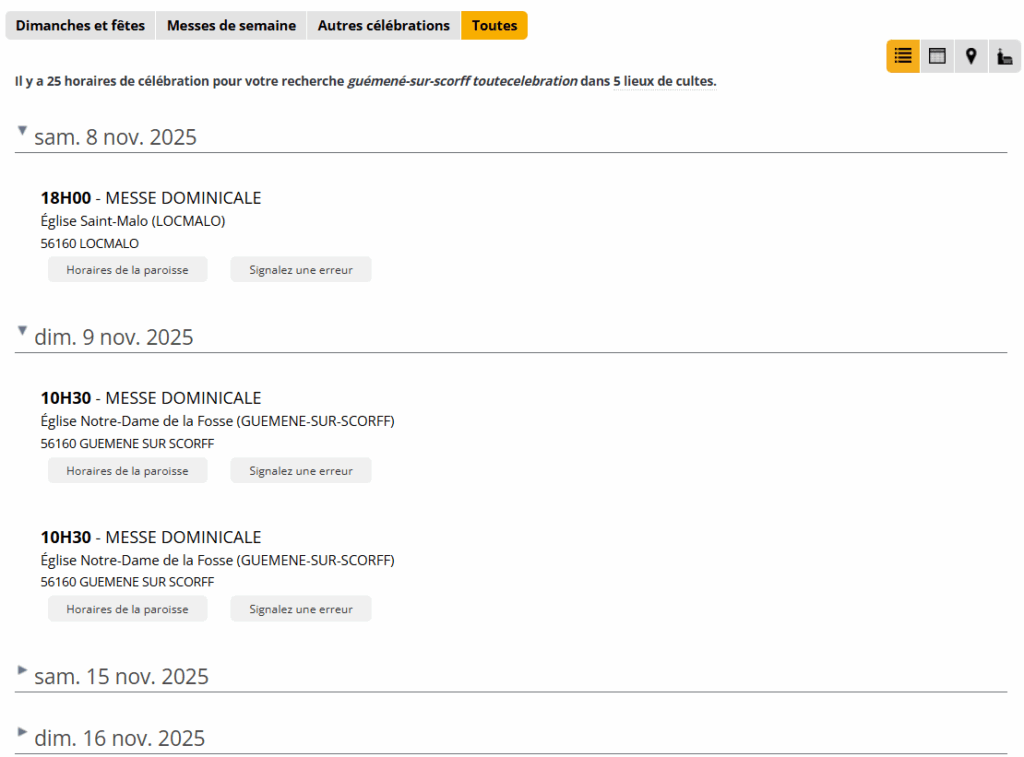Open parish schedule for second 10H30 mass

click(127, 609)
